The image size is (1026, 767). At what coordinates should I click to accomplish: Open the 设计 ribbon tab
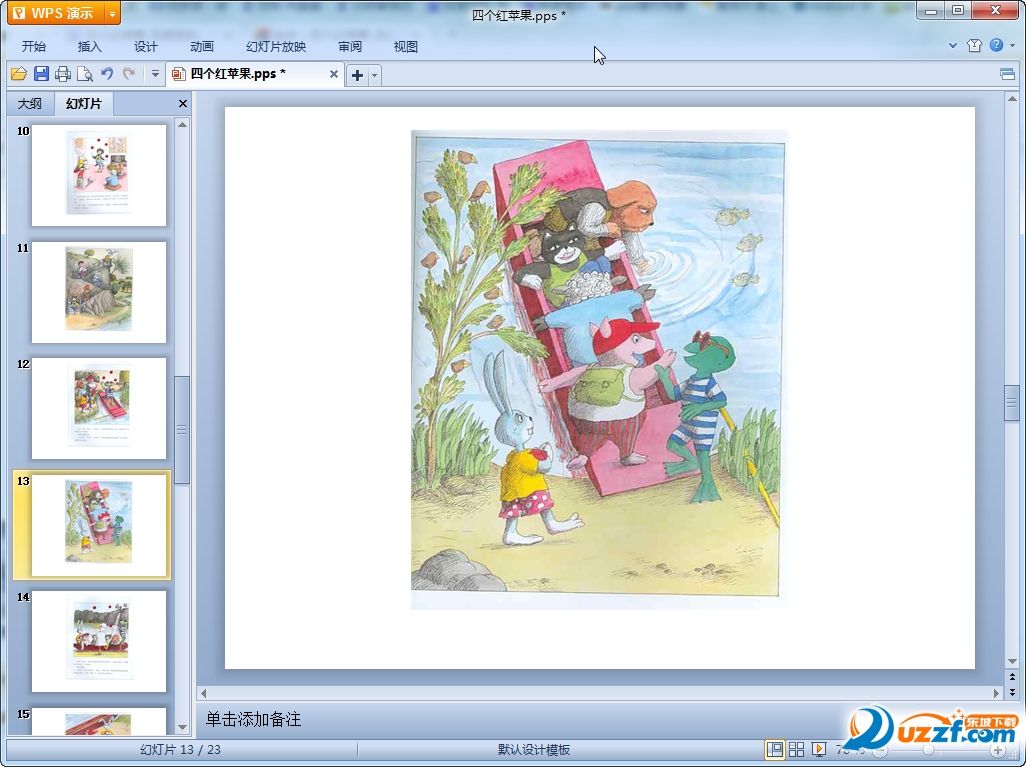pos(145,46)
